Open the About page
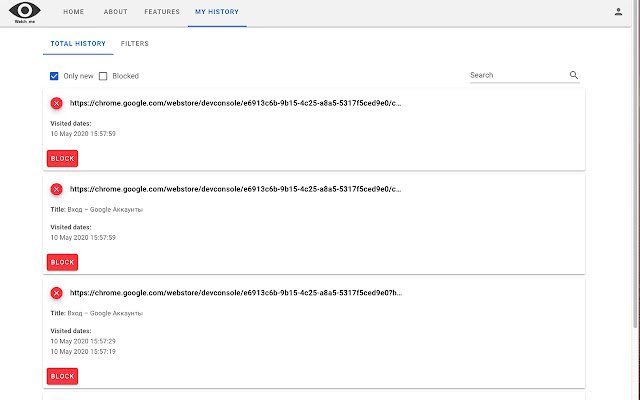 116,12
